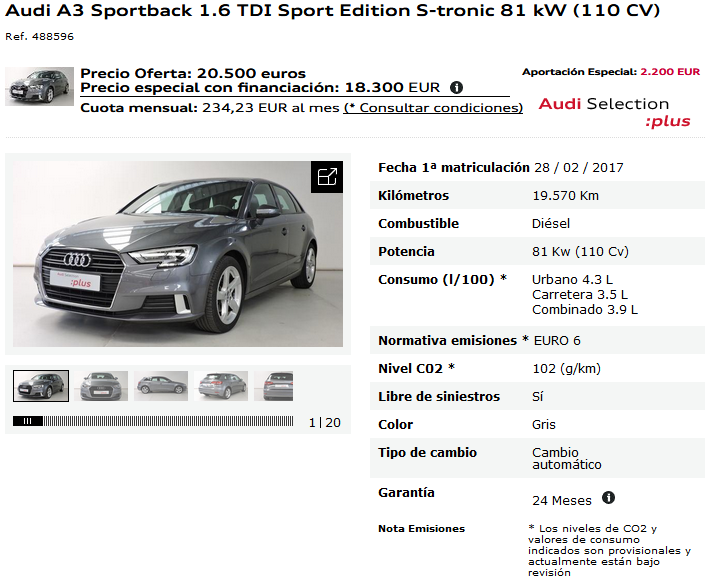Click the Garantía row label
This screenshot has height=584, width=709.
pyautogui.click(x=406, y=492)
